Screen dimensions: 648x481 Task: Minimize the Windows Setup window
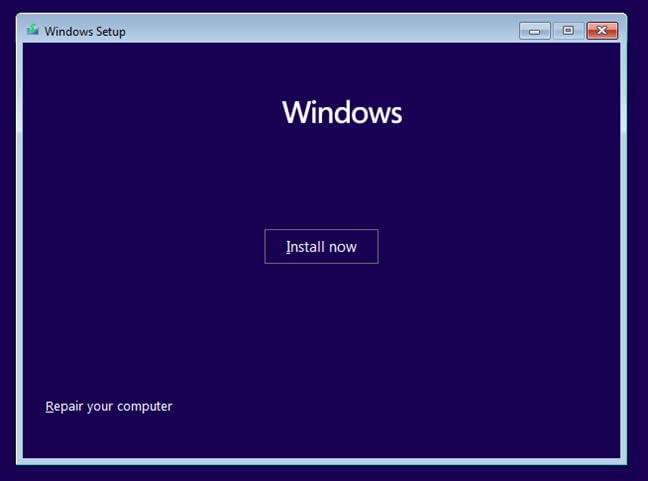coord(534,31)
